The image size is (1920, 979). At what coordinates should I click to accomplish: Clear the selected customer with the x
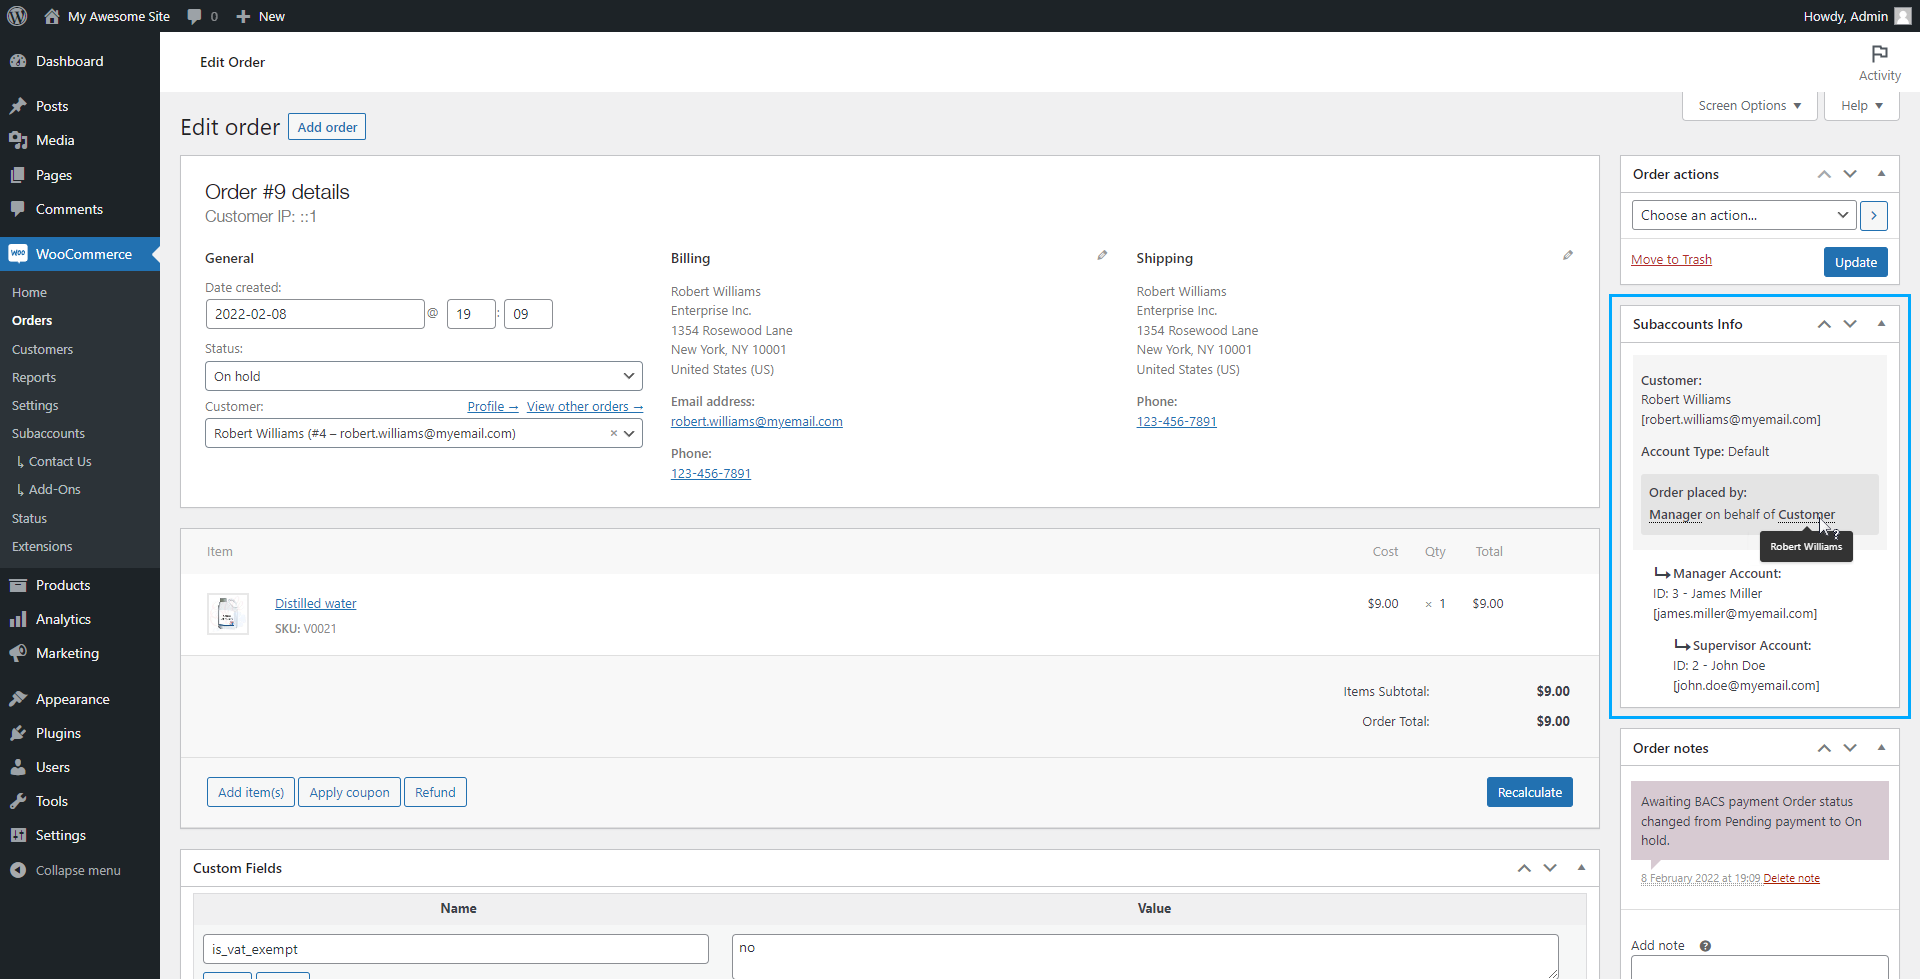[x=613, y=433]
